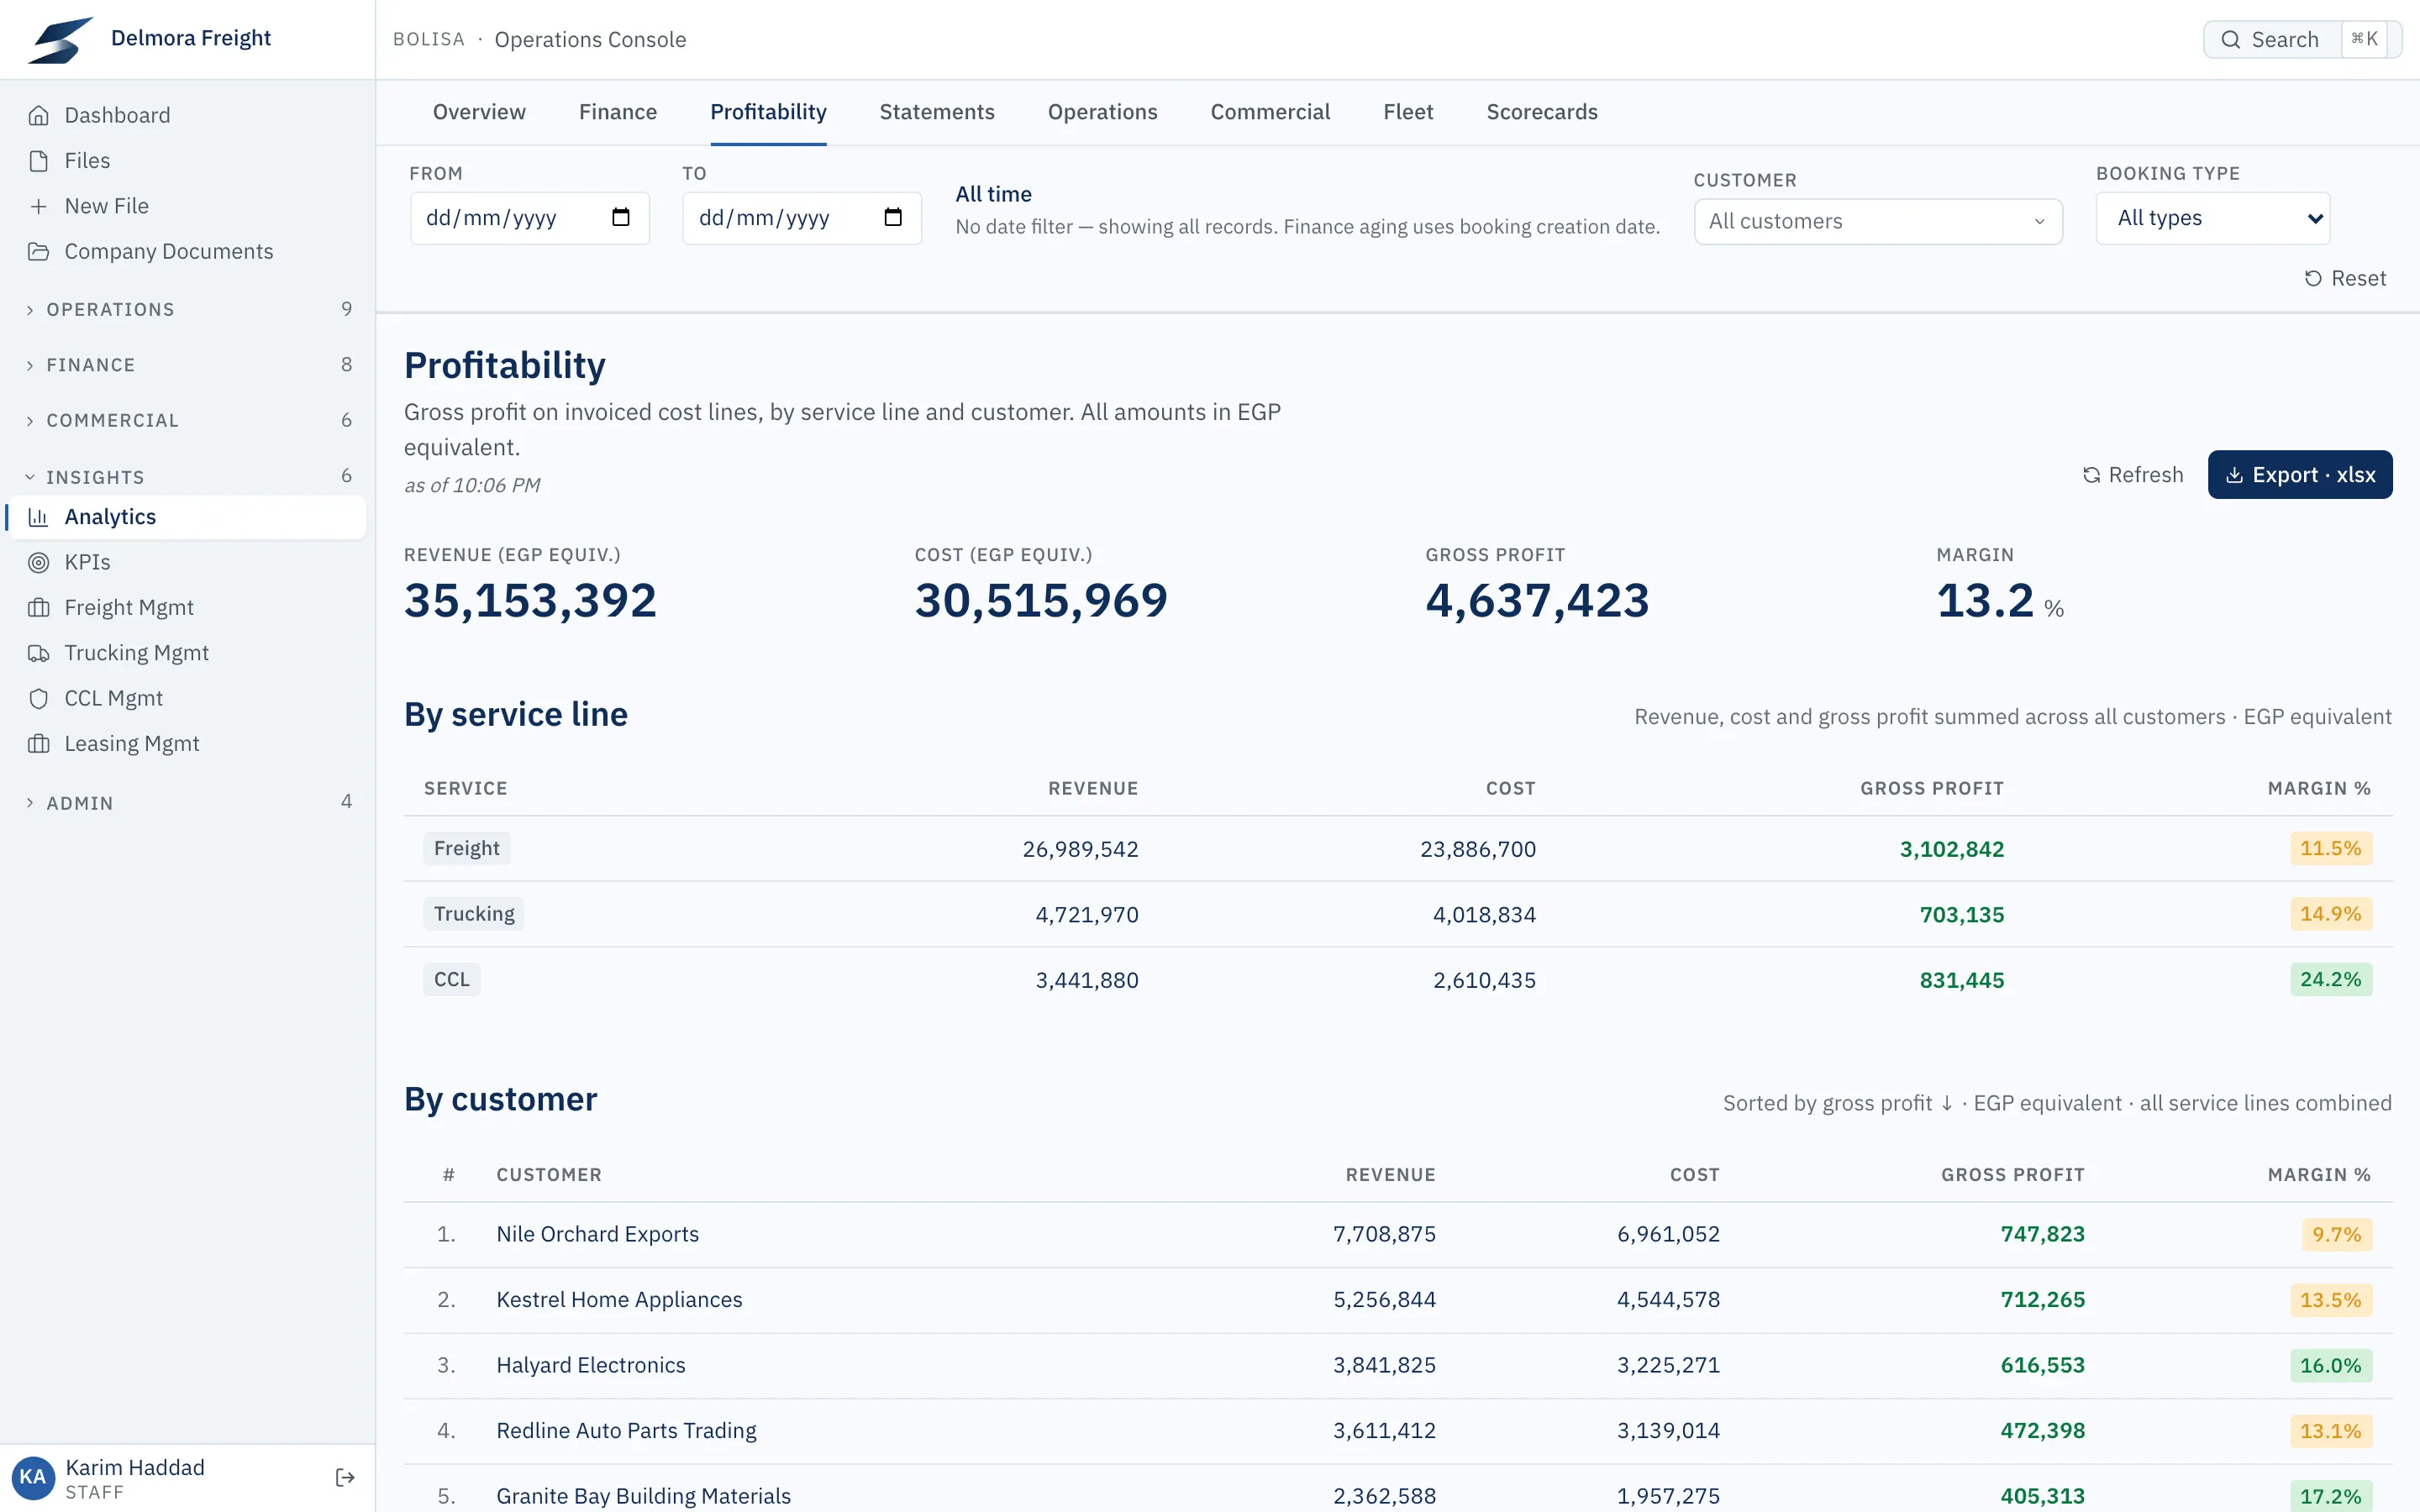
Task: Open CCL Mgmt shield icon
Action: pyautogui.click(x=38, y=698)
